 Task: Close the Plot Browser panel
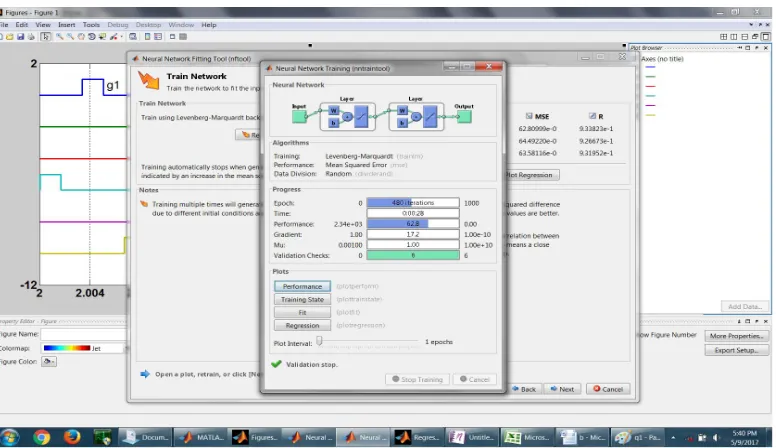coord(766,48)
